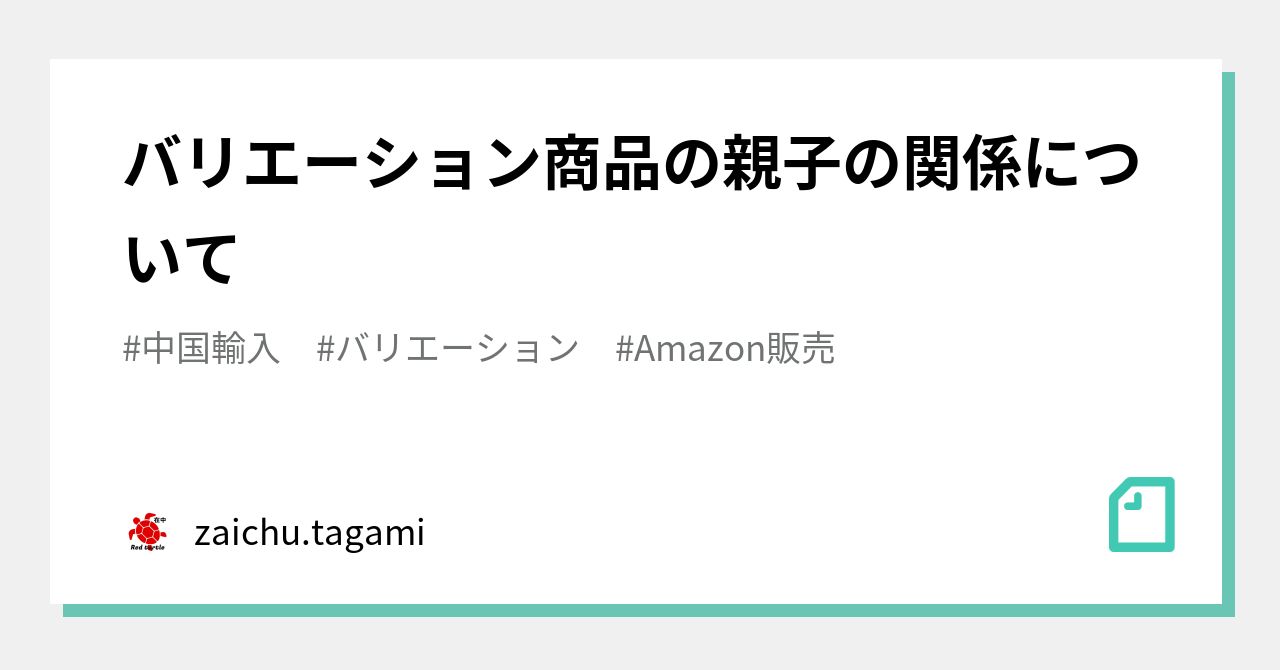
Task: Open the zaichu.tagami author profile
Action: [x=309, y=533]
